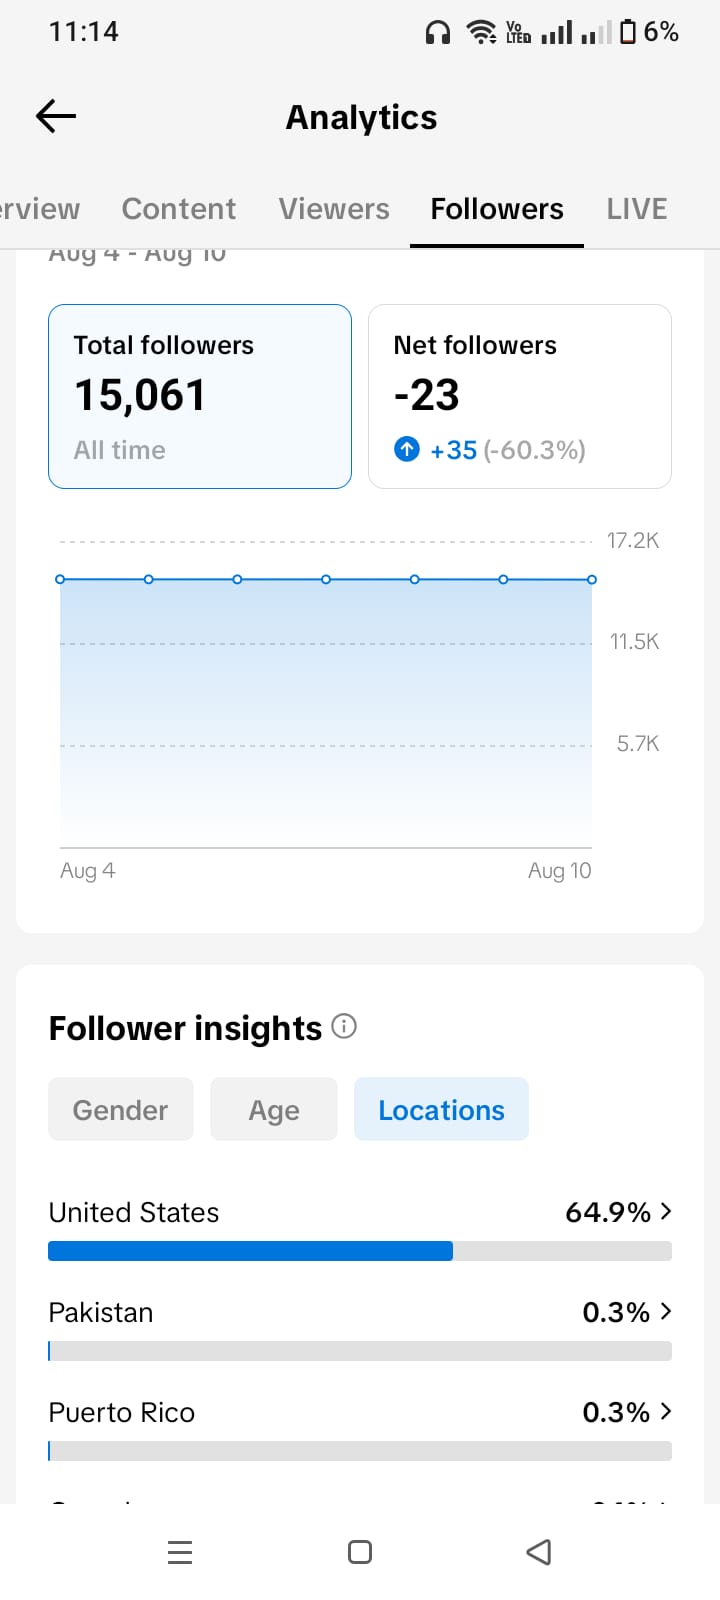The height and width of the screenshot is (1600, 720).
Task: Open the Follower insights info icon
Action: (343, 1026)
